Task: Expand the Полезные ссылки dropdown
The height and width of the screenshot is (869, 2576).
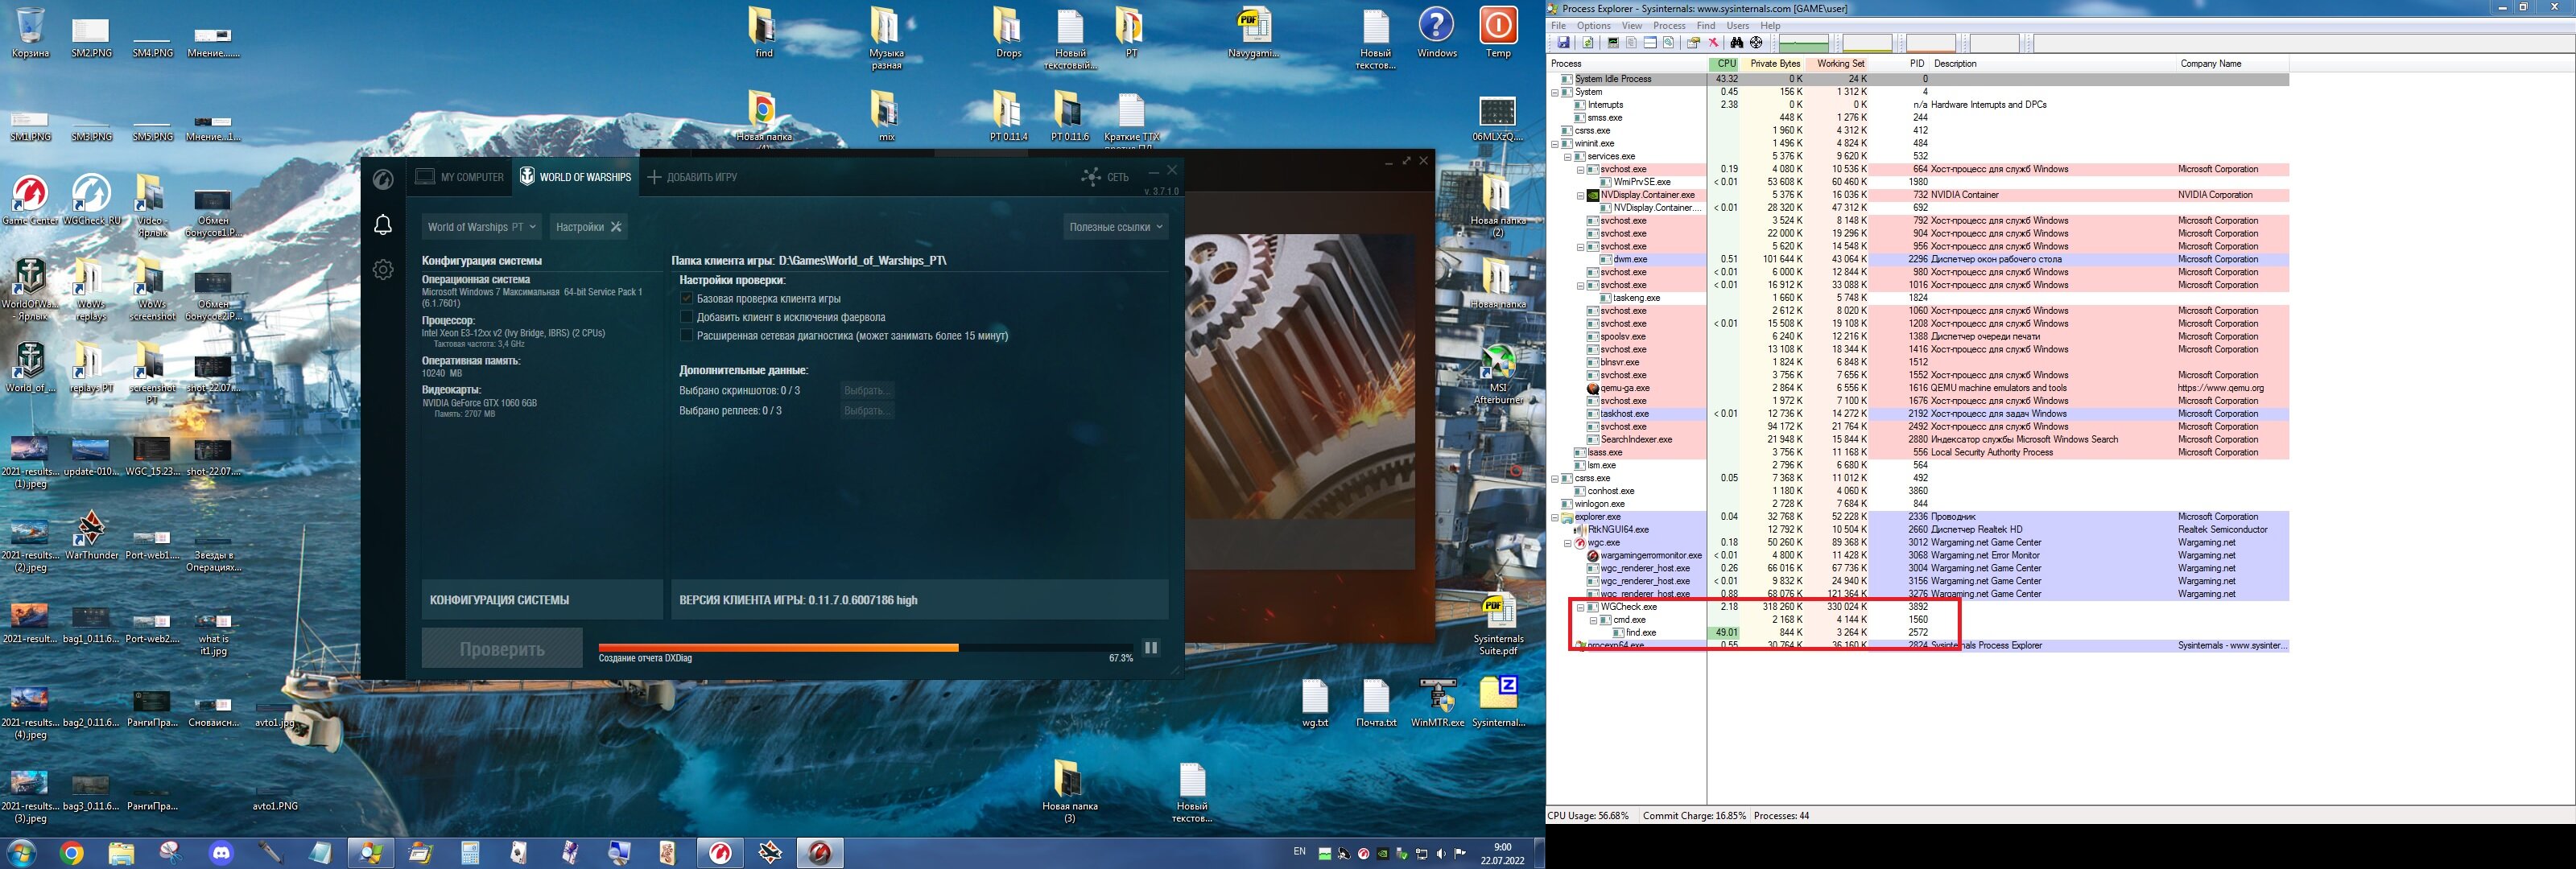Action: click(x=1116, y=227)
